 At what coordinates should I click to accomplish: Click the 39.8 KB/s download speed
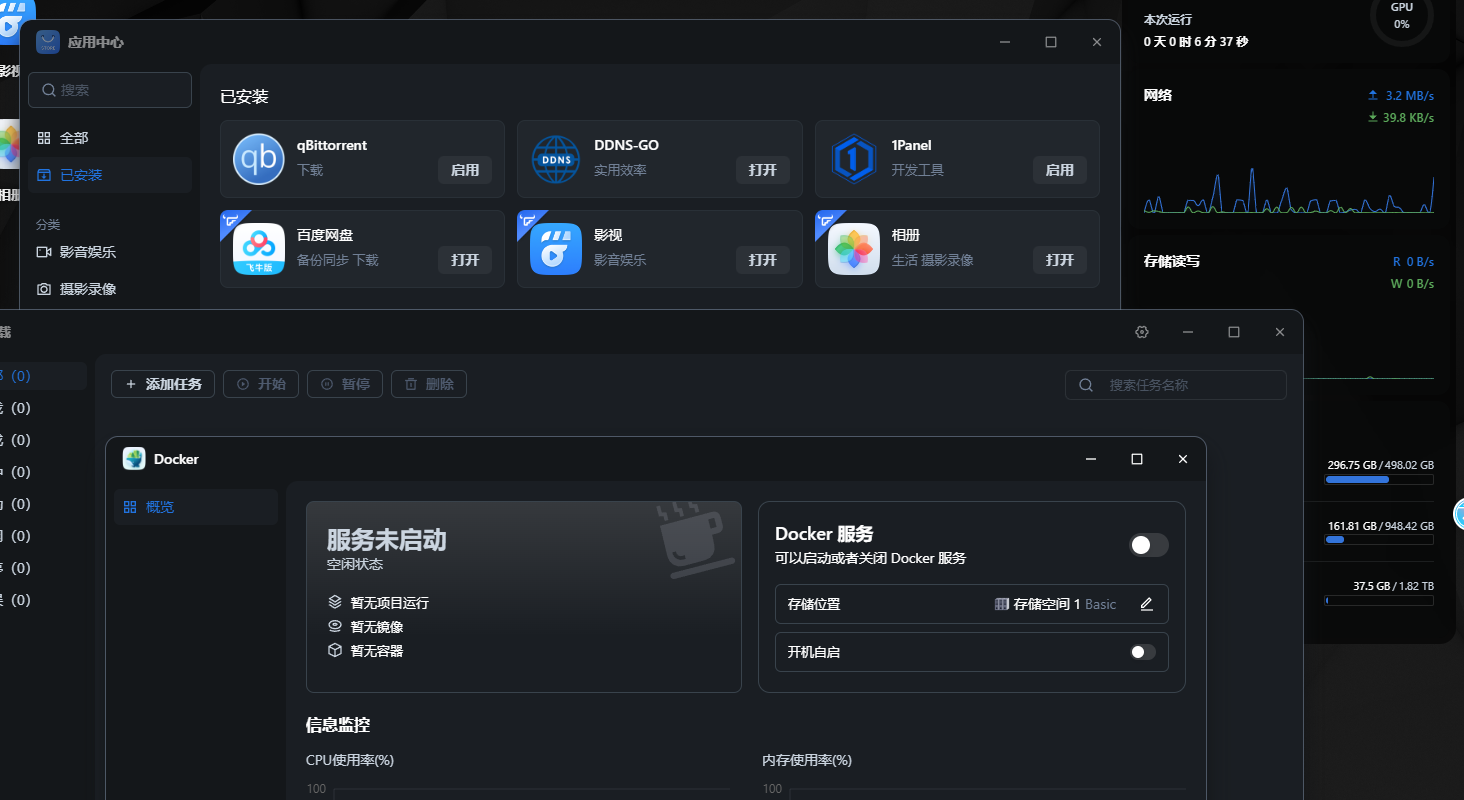pyautogui.click(x=1407, y=118)
